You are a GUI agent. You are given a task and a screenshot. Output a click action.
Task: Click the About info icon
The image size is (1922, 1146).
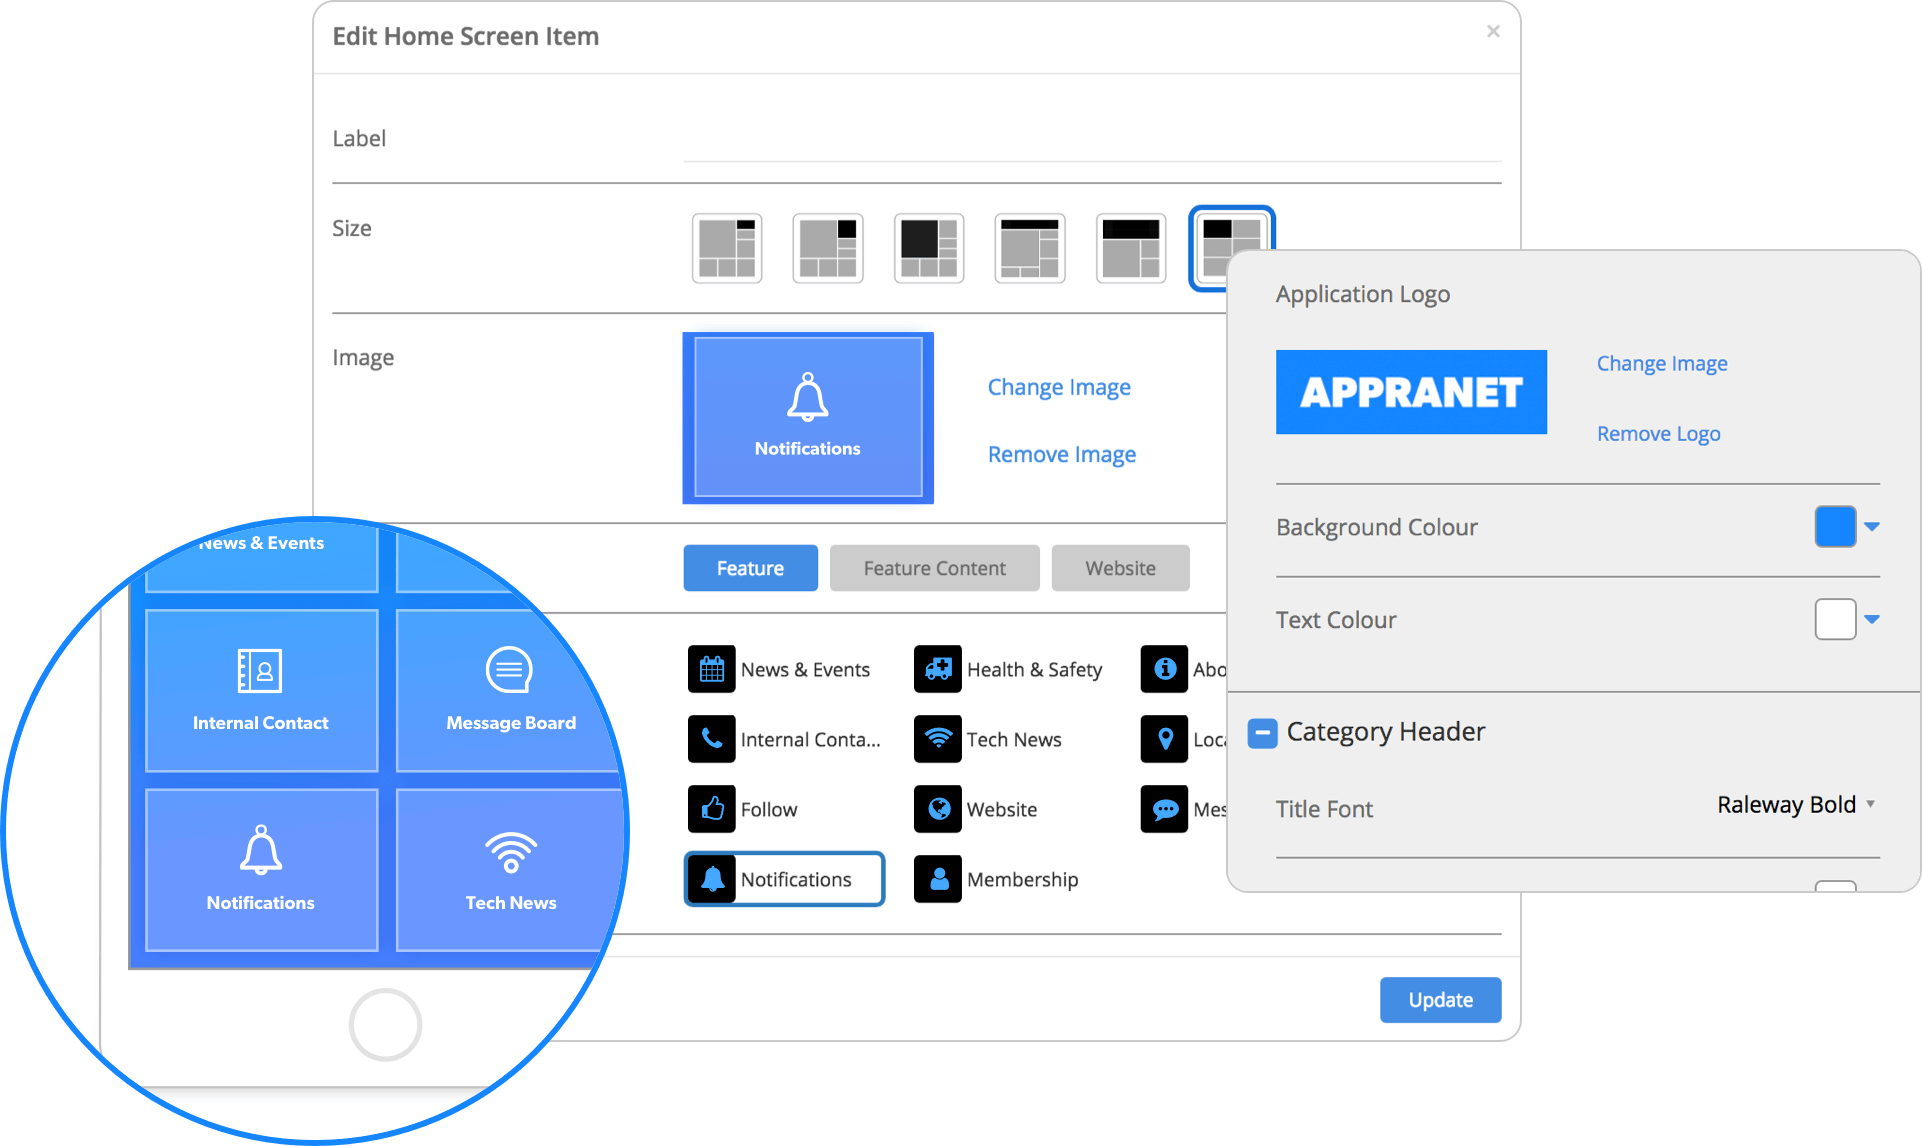coord(1164,669)
